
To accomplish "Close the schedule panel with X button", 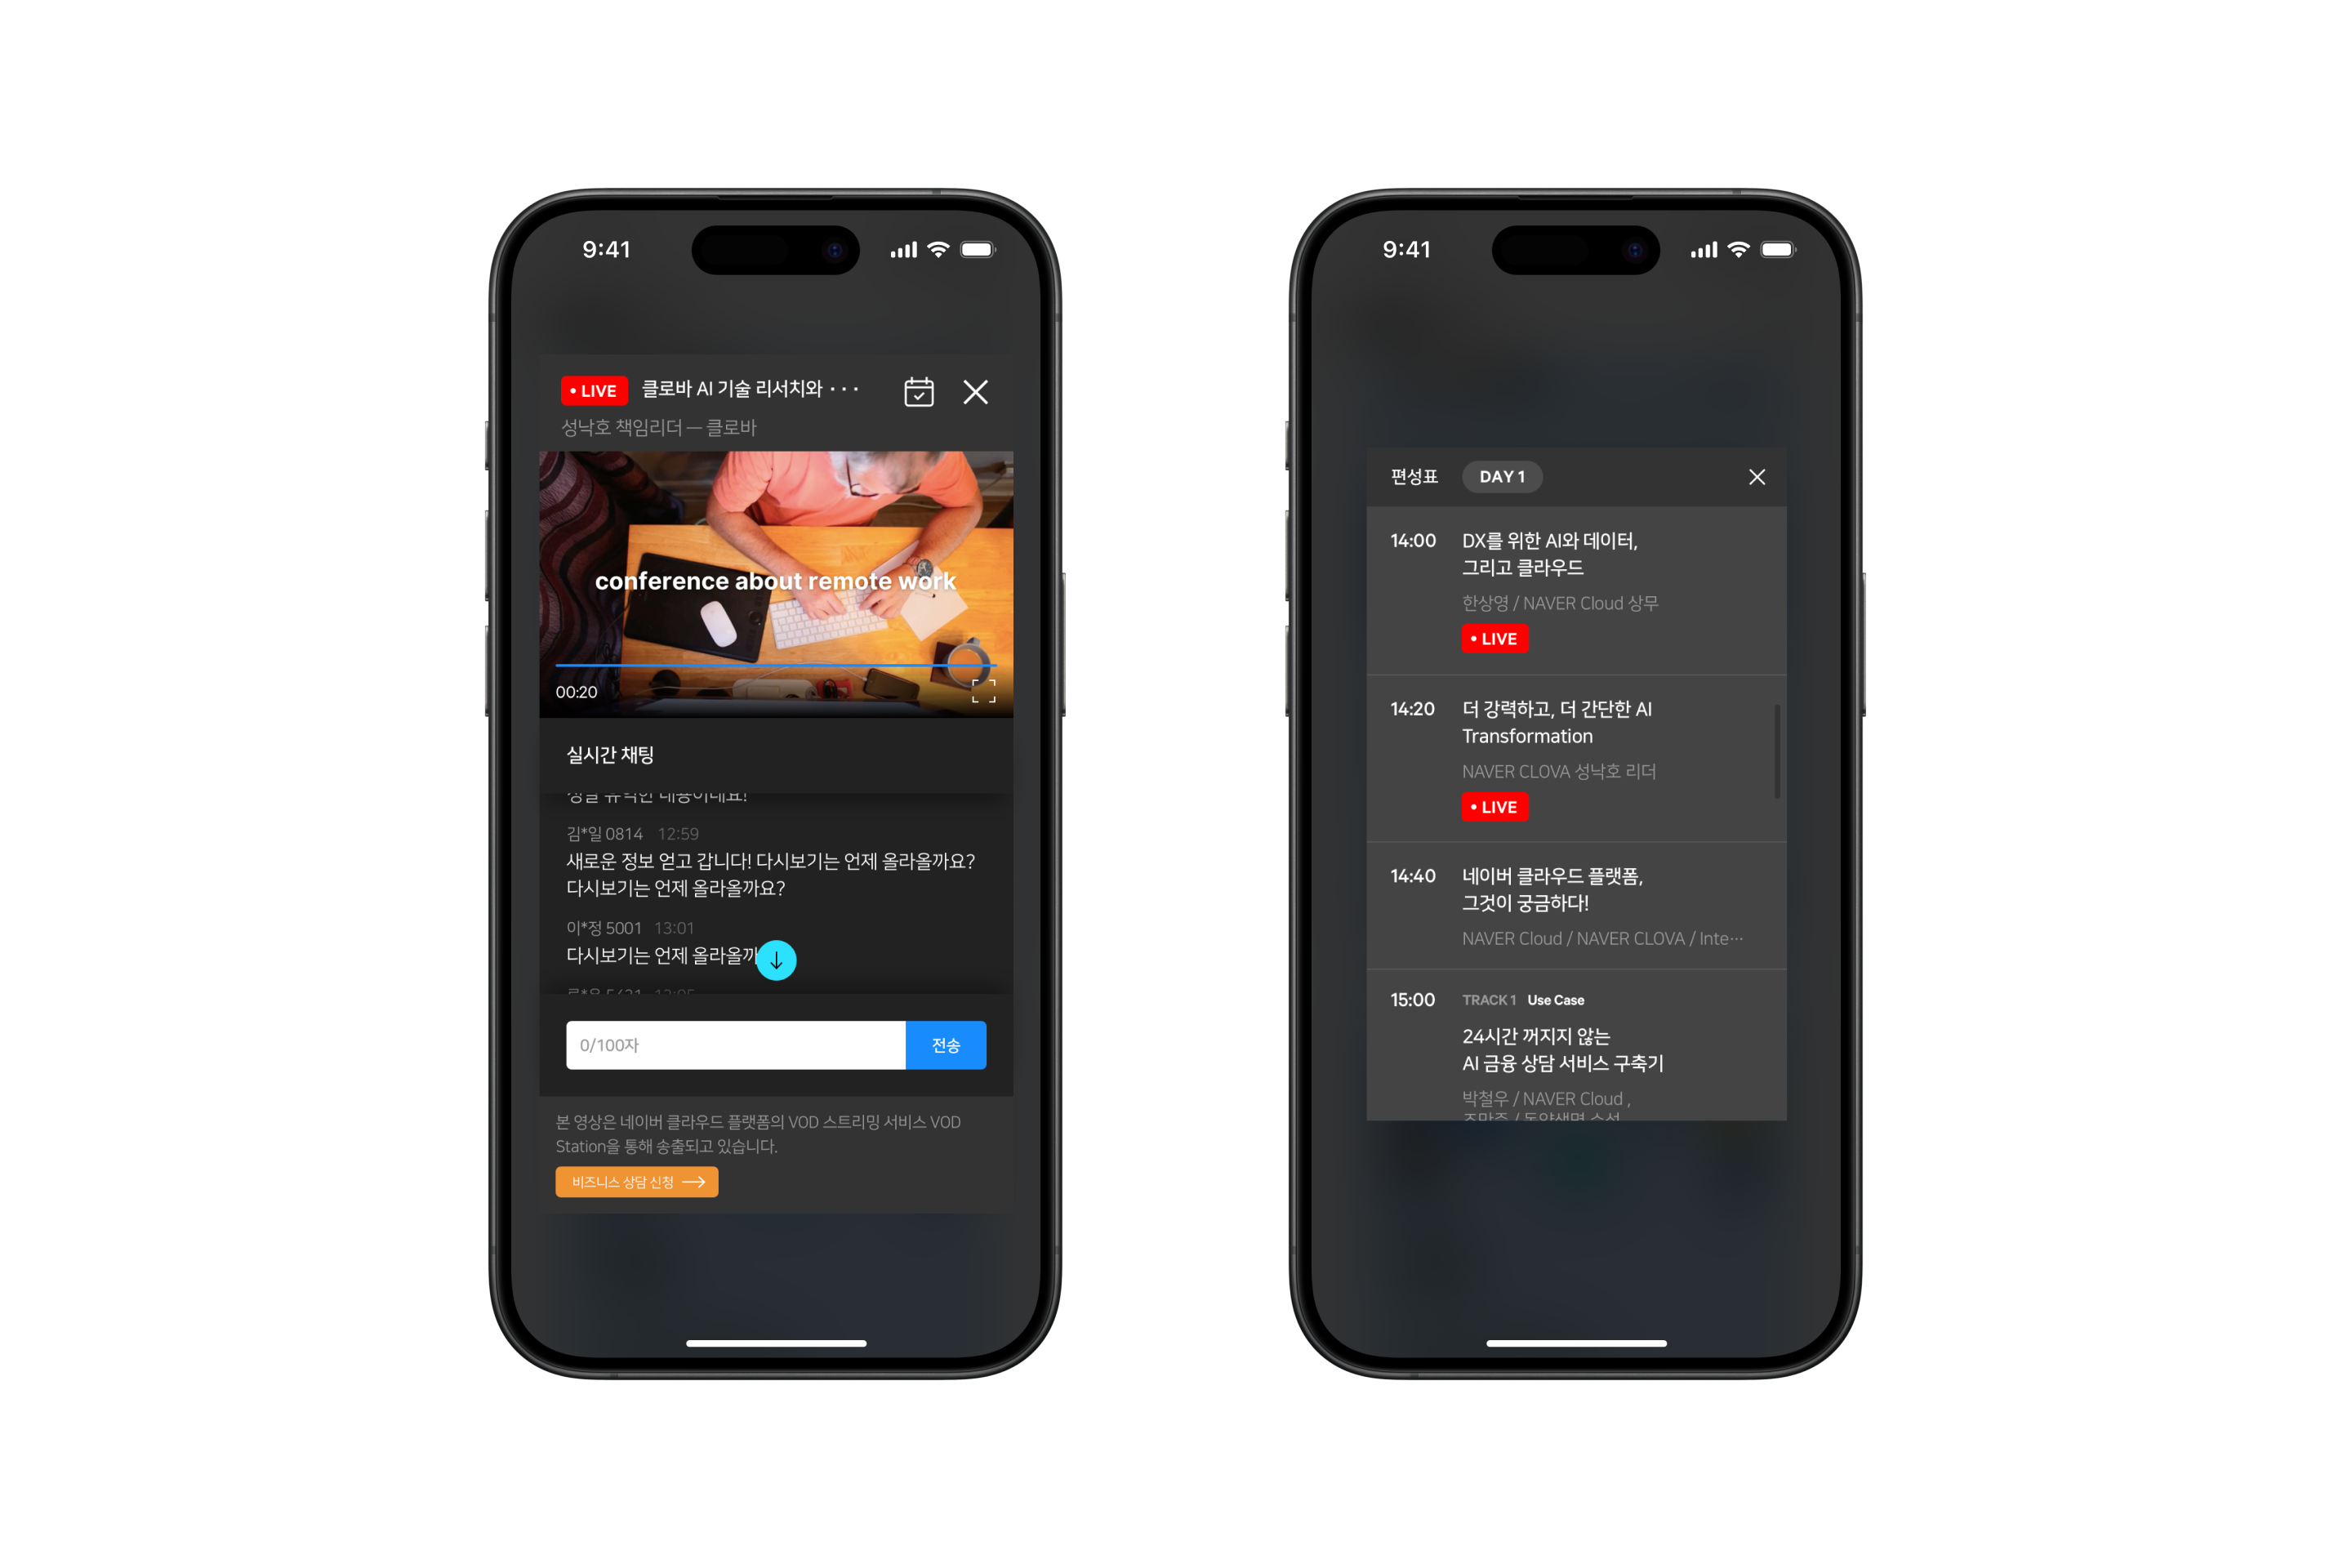I will click(1759, 476).
